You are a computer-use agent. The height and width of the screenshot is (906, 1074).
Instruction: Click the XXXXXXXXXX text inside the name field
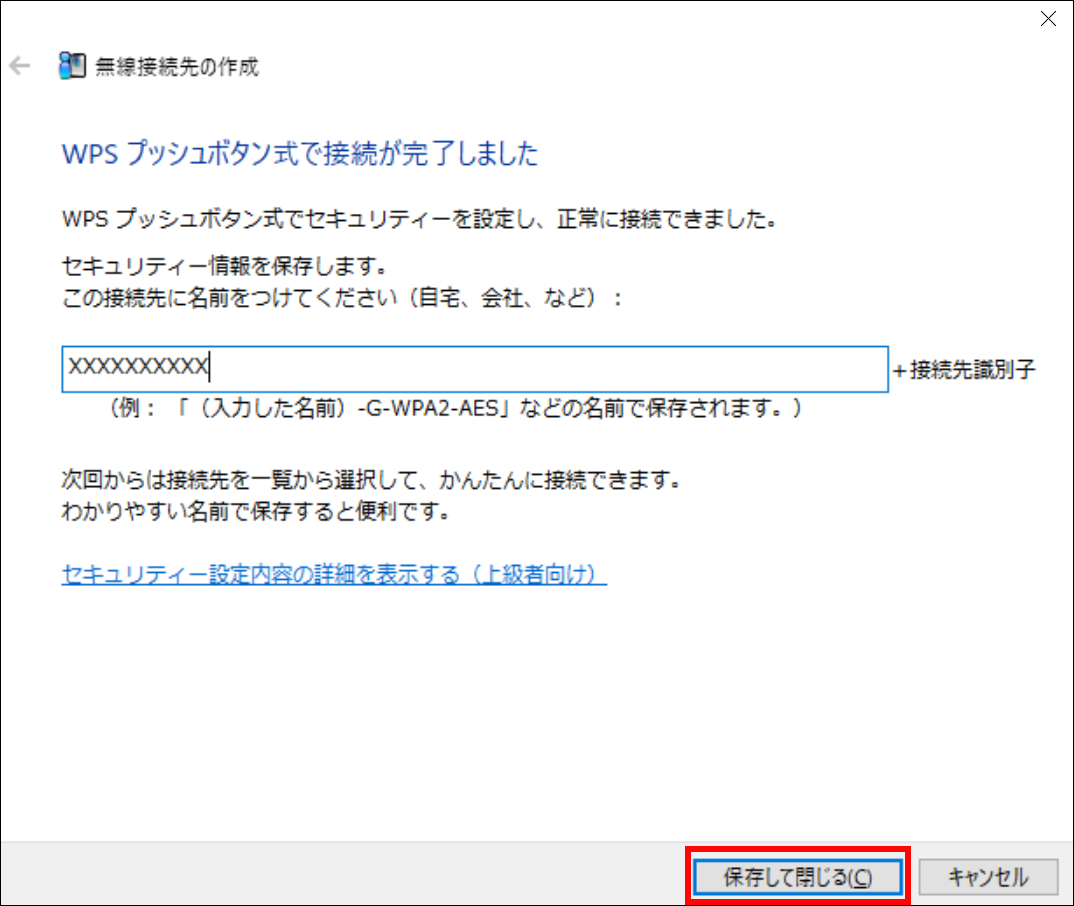pyautogui.click(x=137, y=369)
